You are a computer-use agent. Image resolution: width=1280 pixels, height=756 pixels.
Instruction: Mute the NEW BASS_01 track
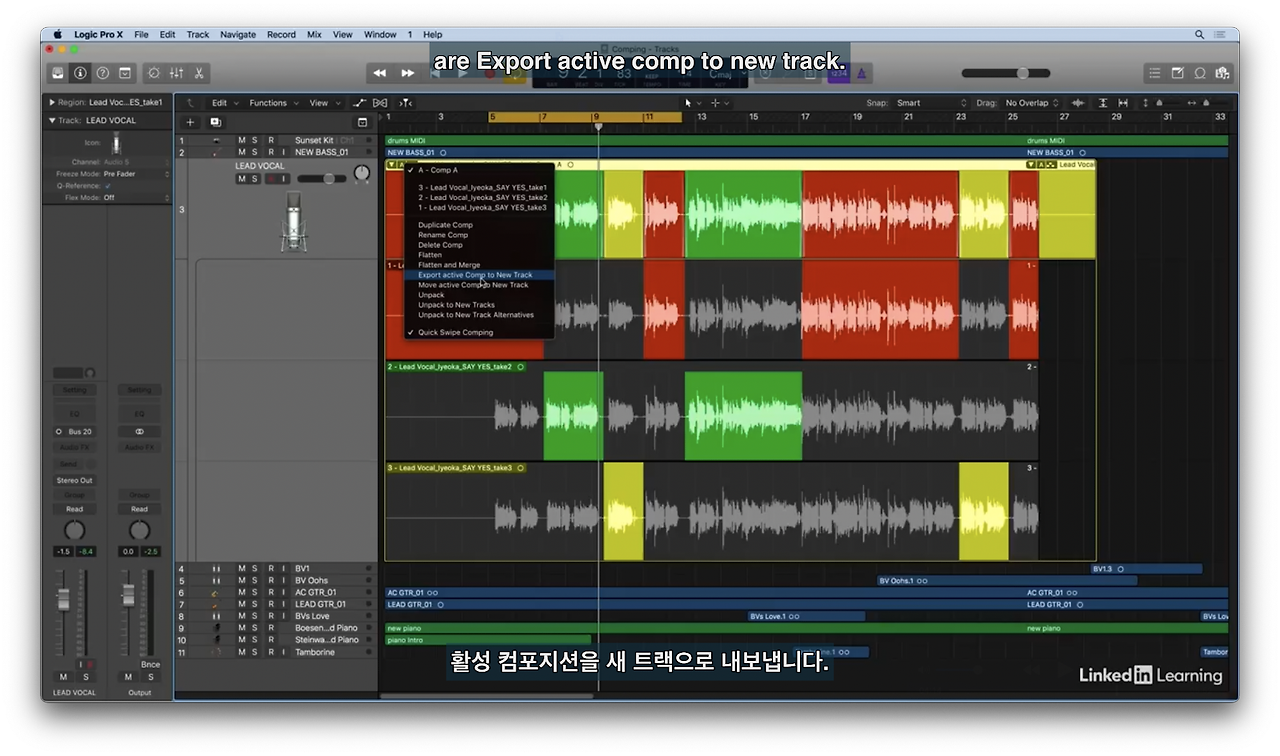pyautogui.click(x=241, y=152)
